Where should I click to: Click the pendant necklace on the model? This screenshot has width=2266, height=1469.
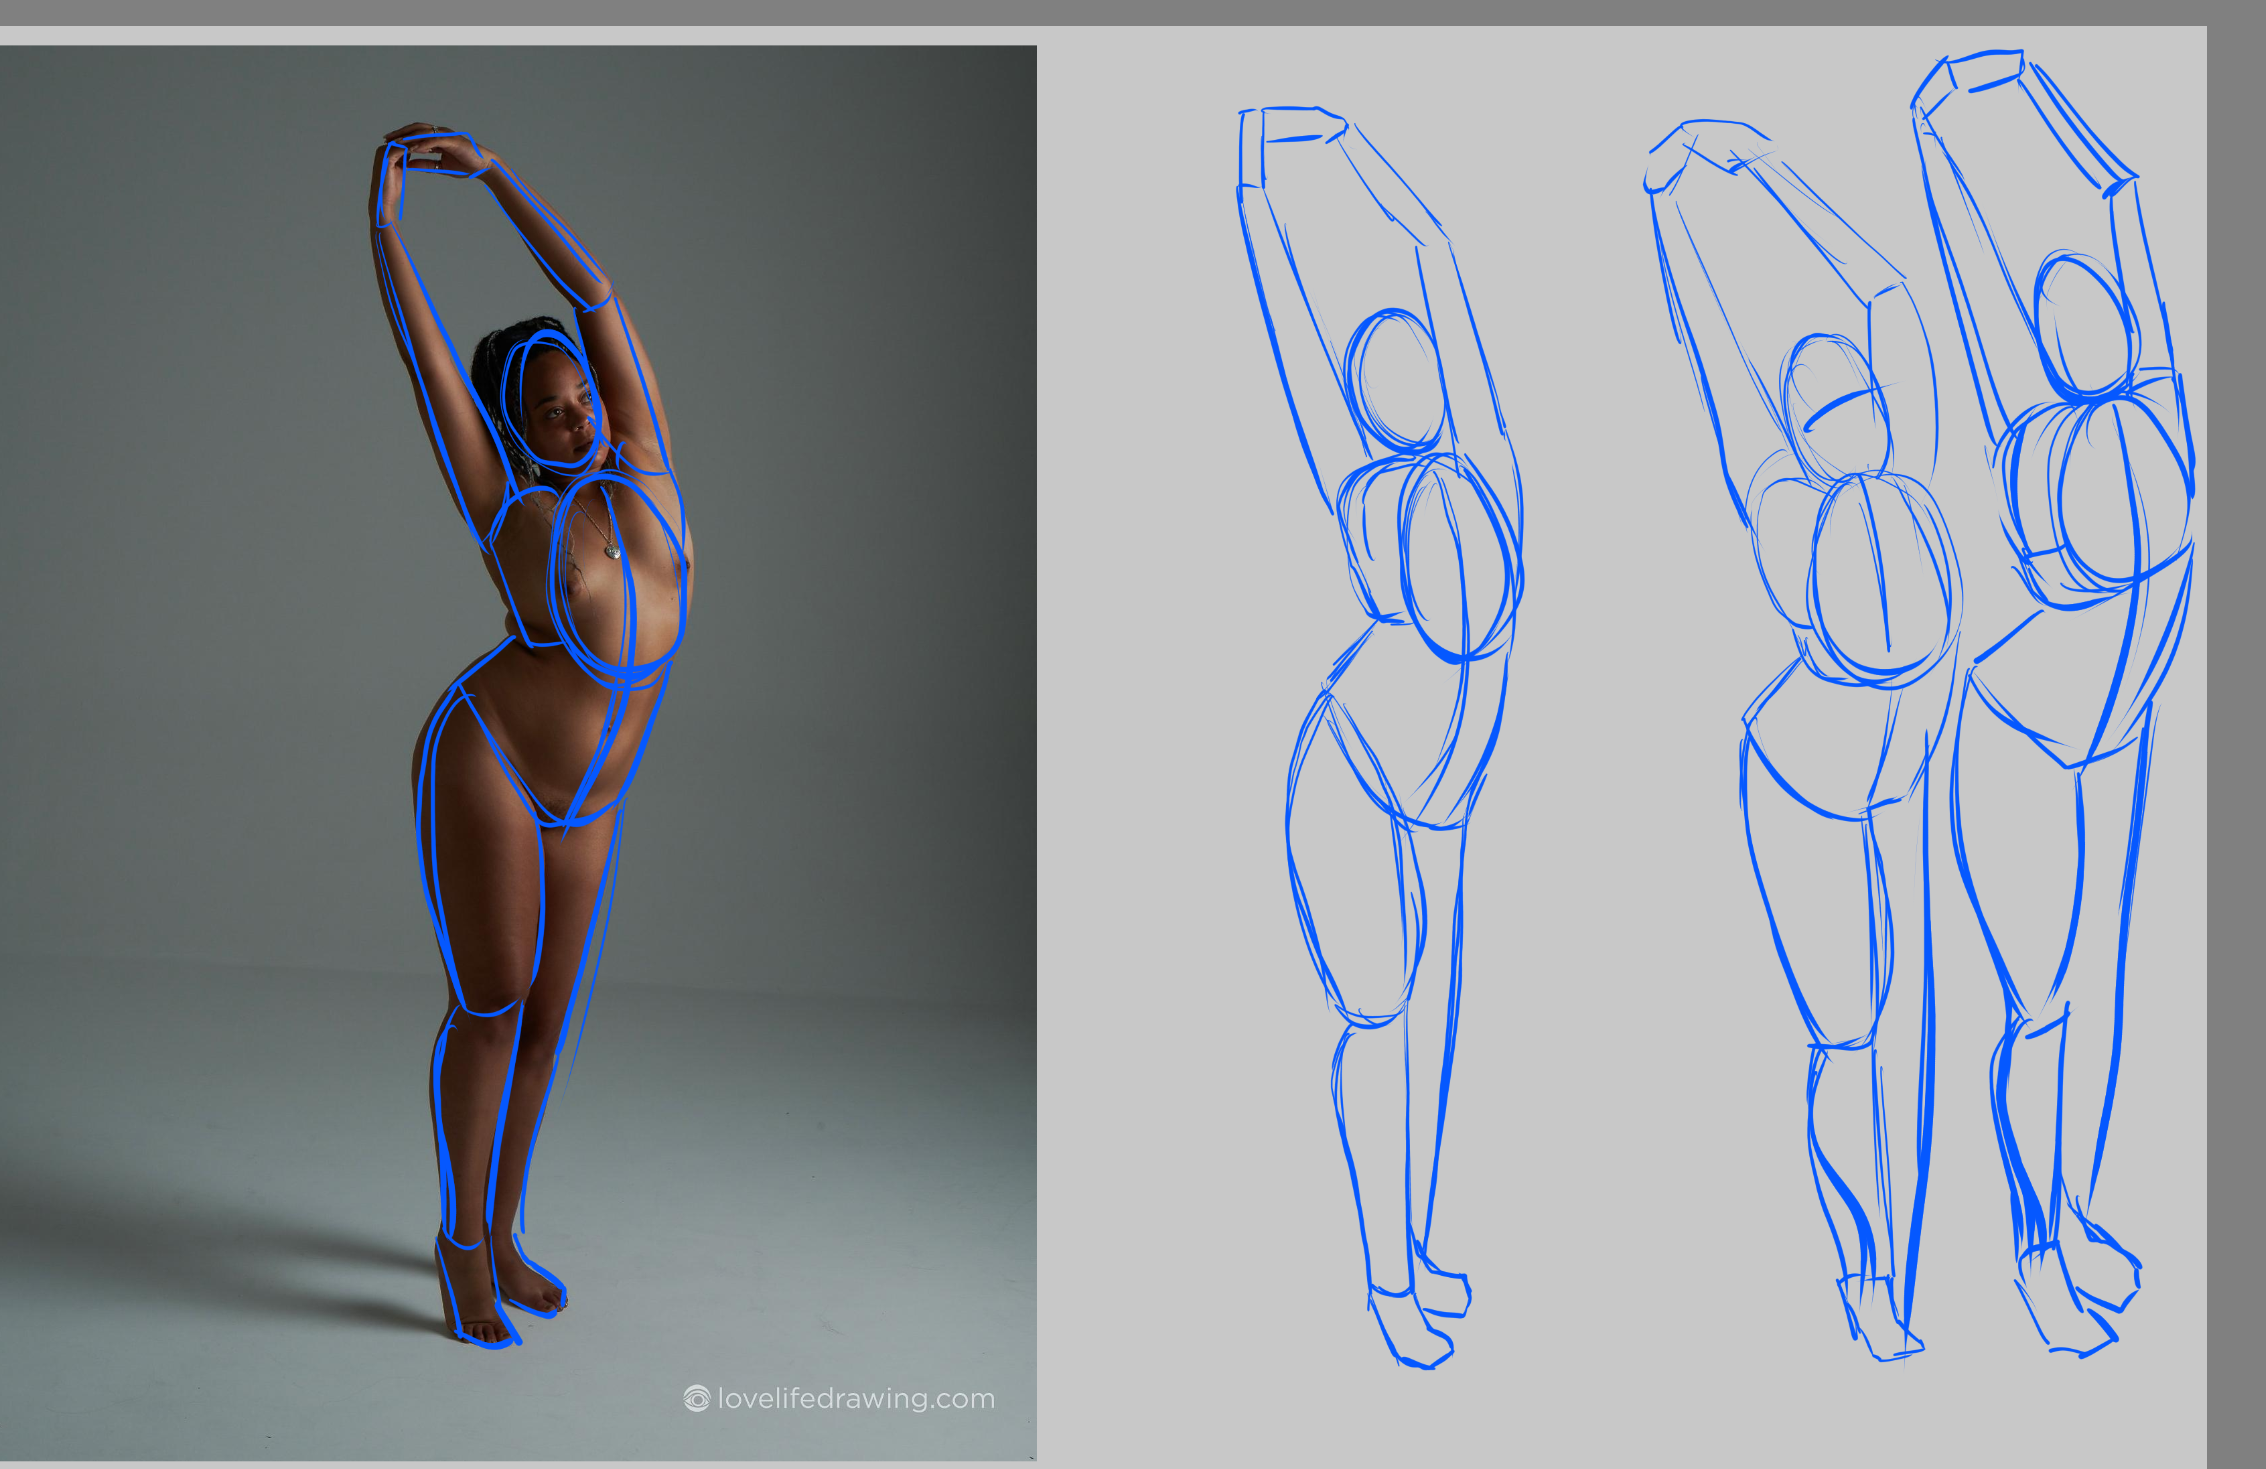tap(611, 550)
